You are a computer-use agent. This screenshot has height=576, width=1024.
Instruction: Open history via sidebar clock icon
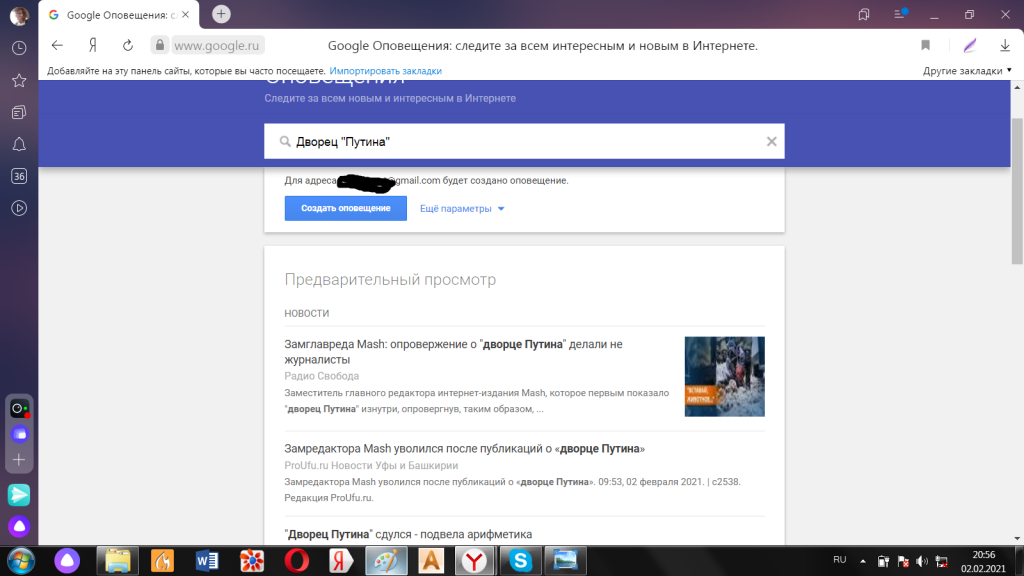(19, 48)
